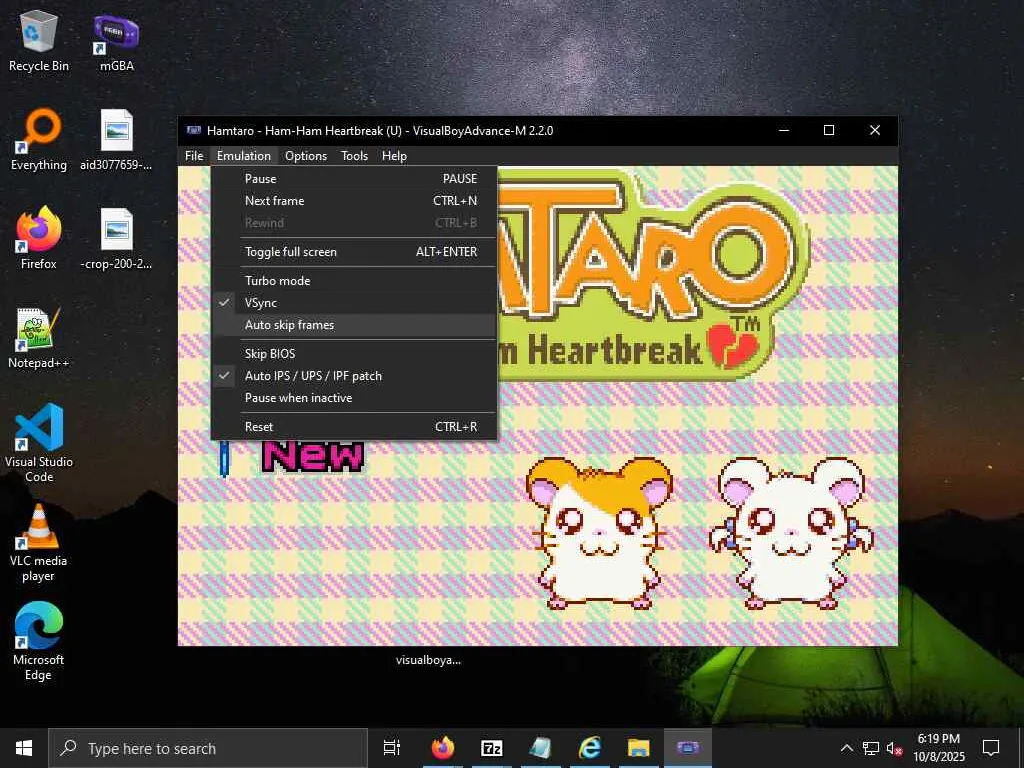Screen dimensions: 1024x768
Task: Click in the taskbar search box
Action: (209, 748)
